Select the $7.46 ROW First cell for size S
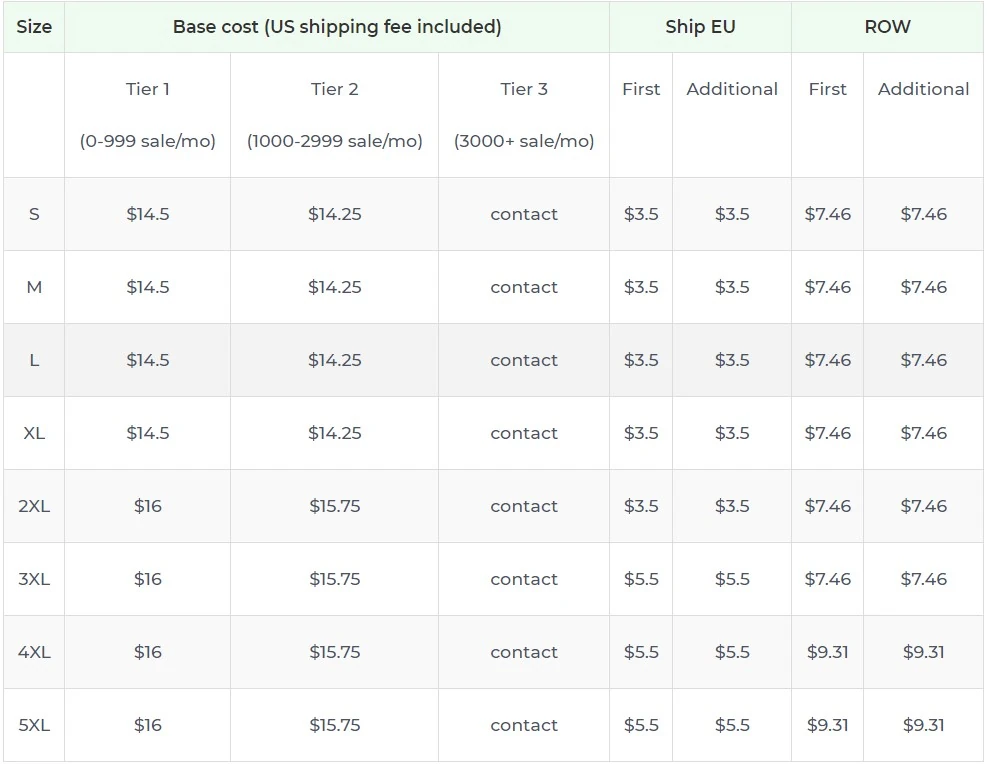 pos(827,214)
